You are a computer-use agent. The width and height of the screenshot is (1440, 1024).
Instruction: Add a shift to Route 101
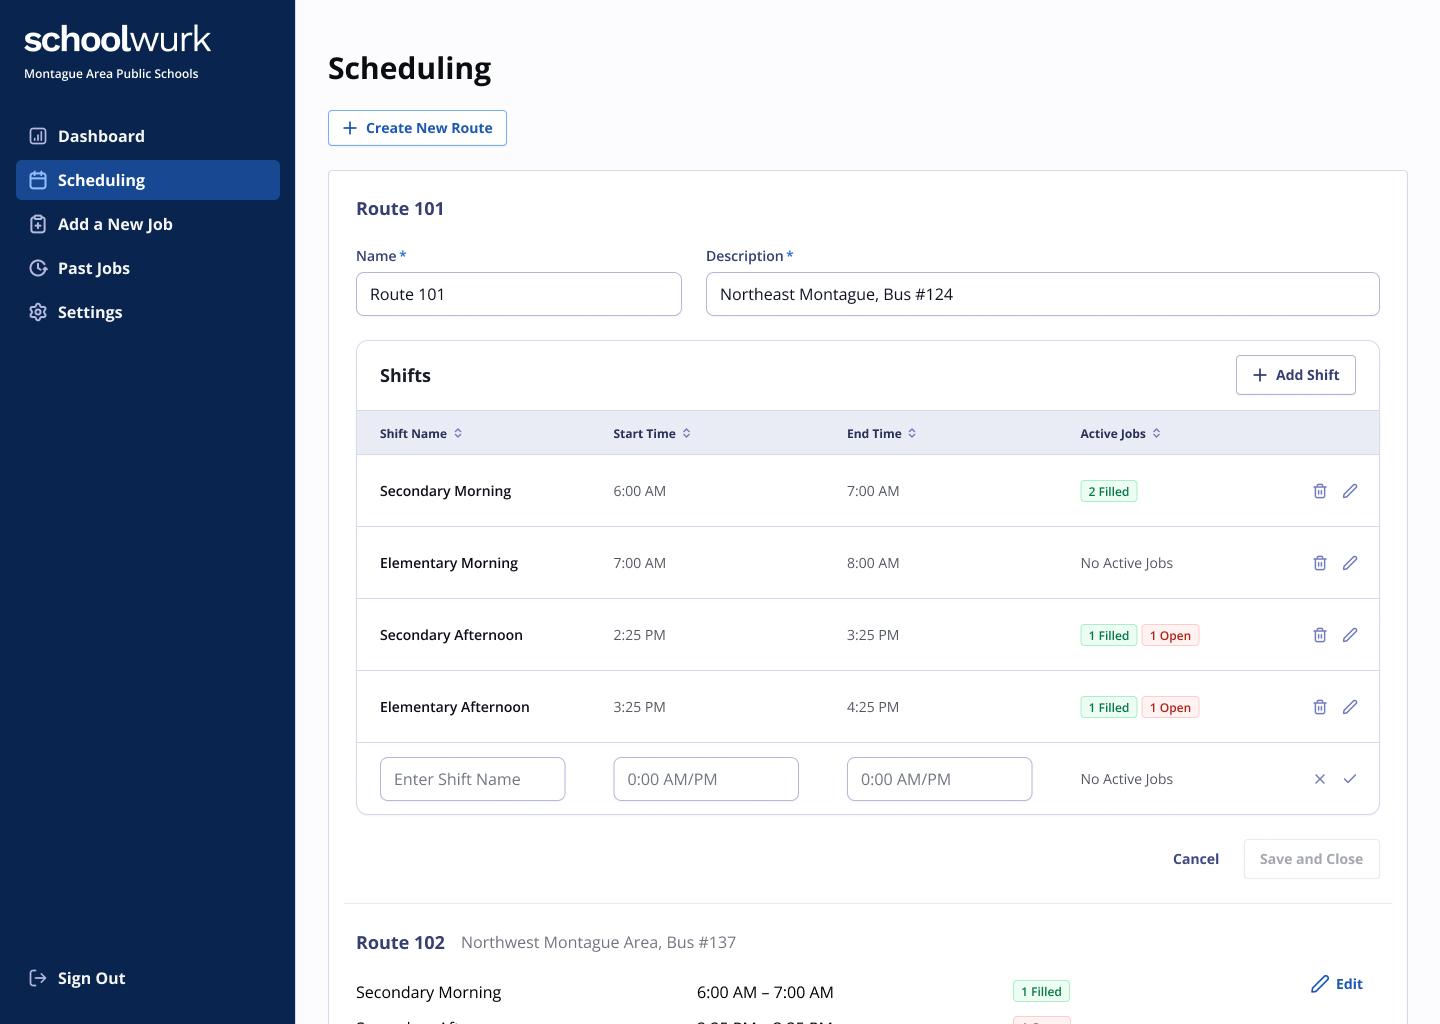tap(1296, 375)
